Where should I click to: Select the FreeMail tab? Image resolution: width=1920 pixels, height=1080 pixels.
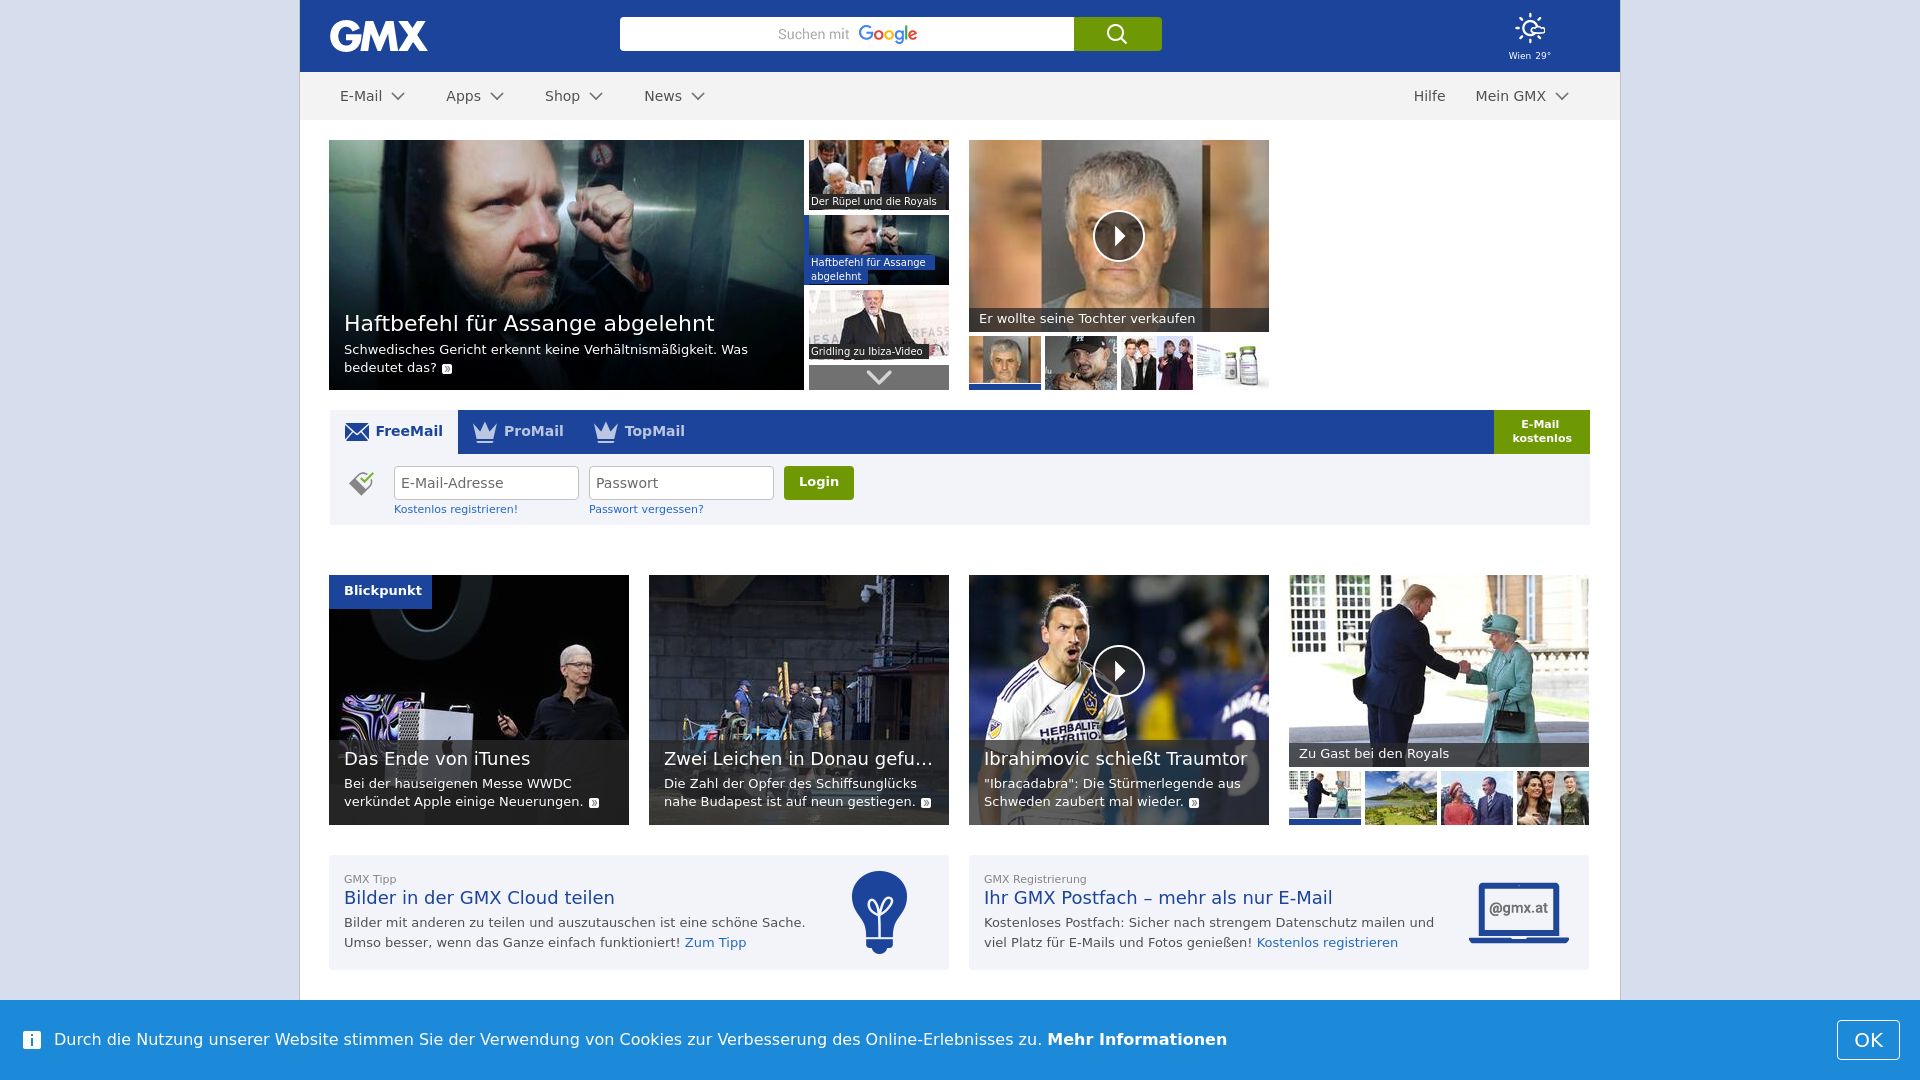[x=394, y=432]
